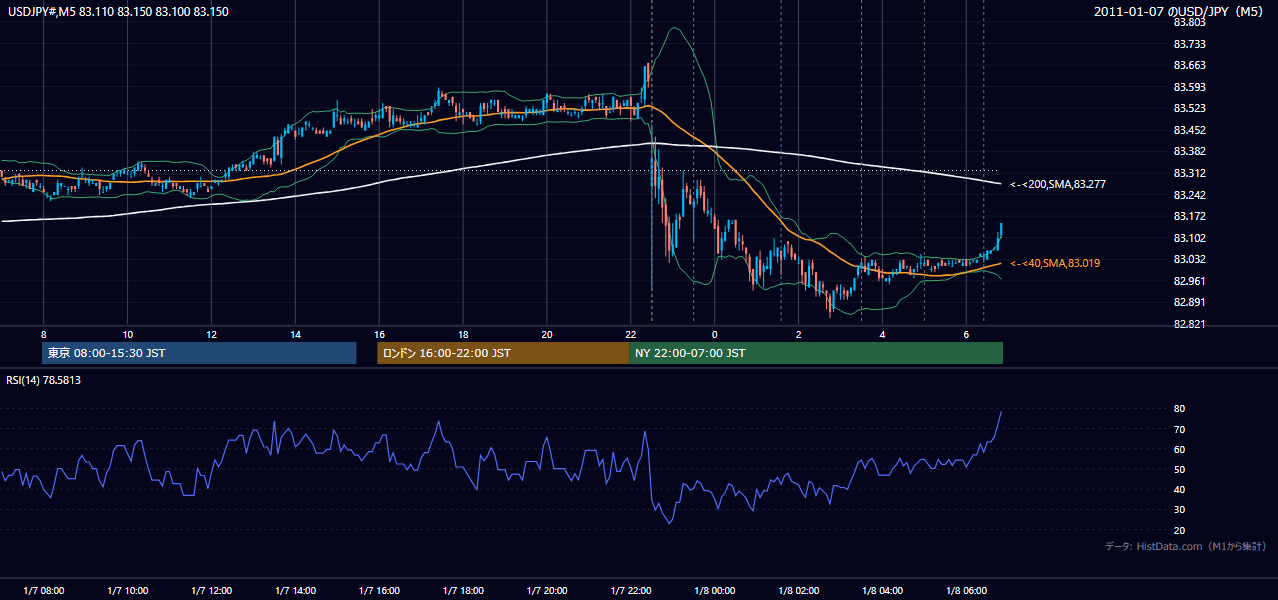Click price axis value 82.961
The width and height of the screenshot is (1278, 600).
pos(1189,281)
